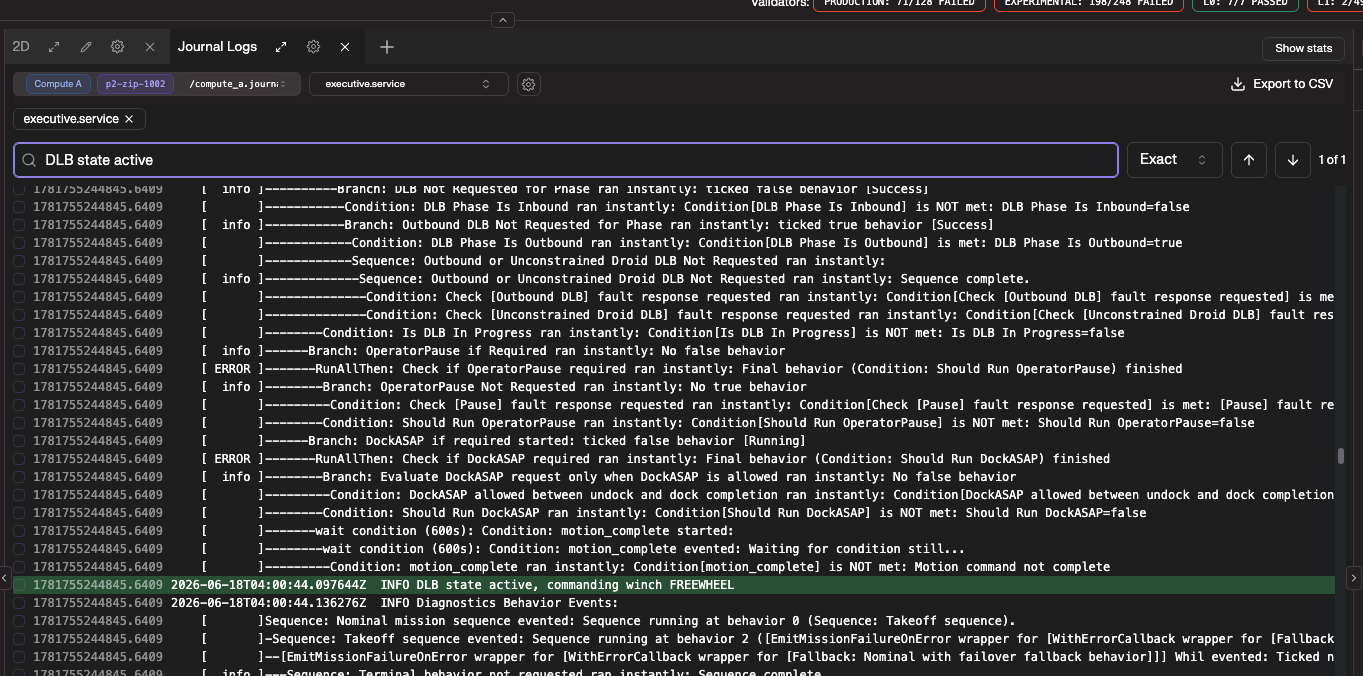1363x676 pixels.
Task: Tick checkbox for 'Condition: Is DLB In Progress' row
Action: (x=19, y=333)
